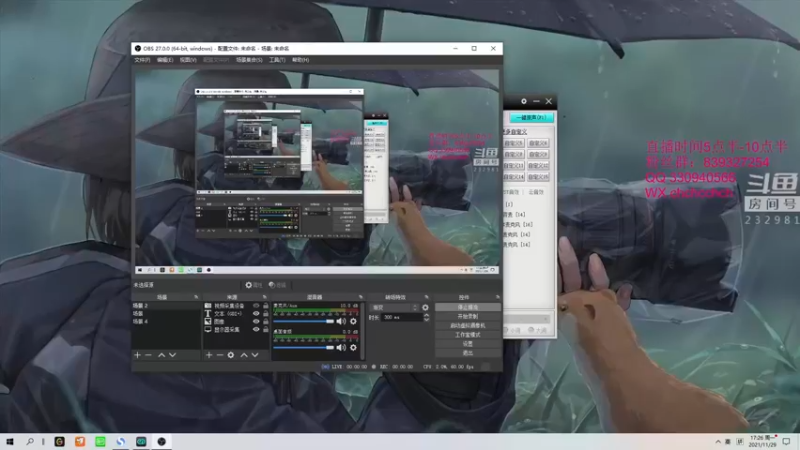The image size is (800, 450).
Task: Increase the transition duration with the up stepper
Action: 427,315
